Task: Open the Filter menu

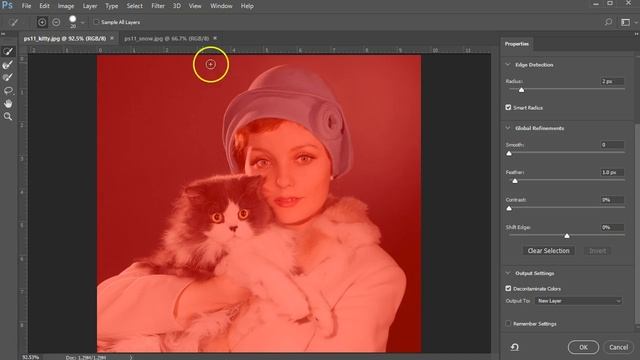Action: [x=158, y=6]
